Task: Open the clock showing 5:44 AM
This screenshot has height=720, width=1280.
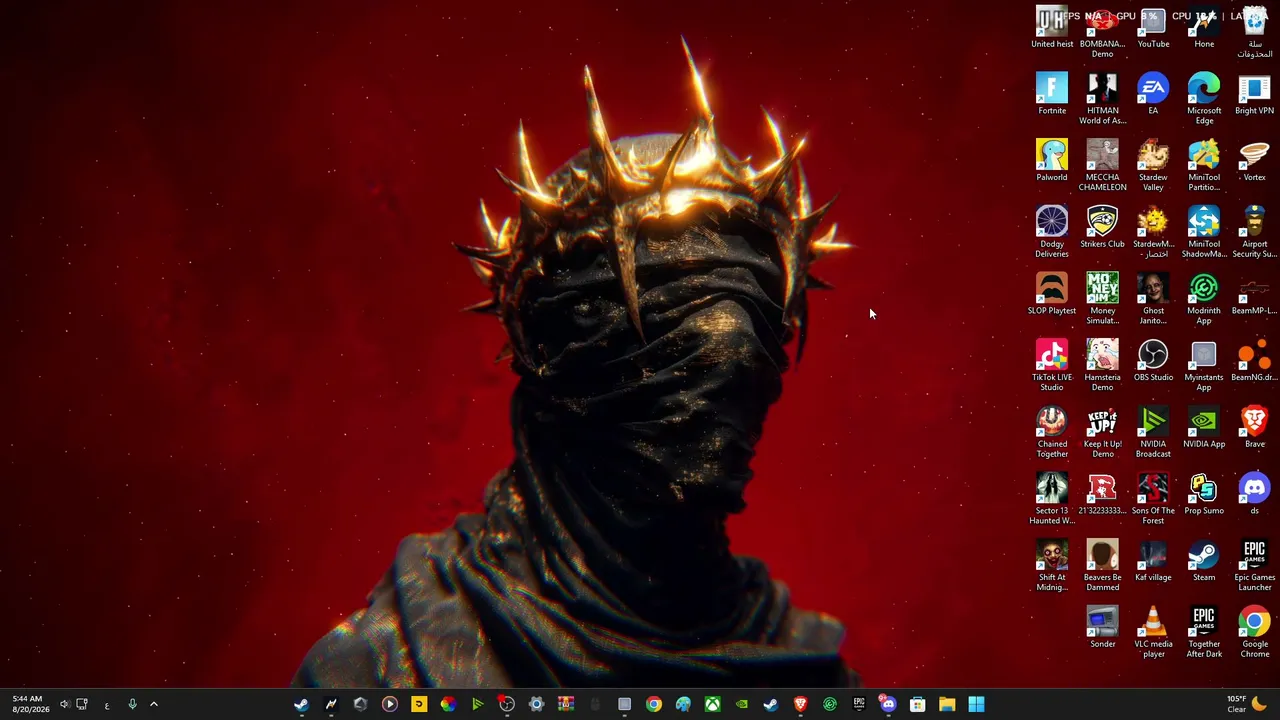Action: coord(28,704)
